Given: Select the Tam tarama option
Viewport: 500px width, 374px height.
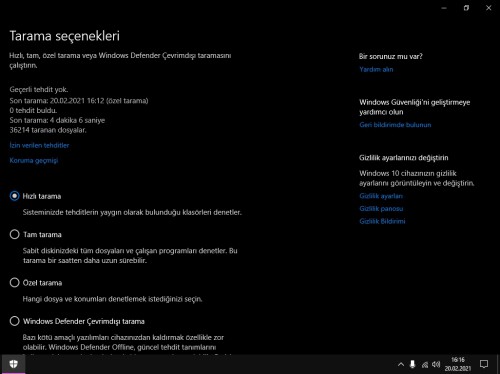Looking at the screenshot, I should click(x=14, y=234).
